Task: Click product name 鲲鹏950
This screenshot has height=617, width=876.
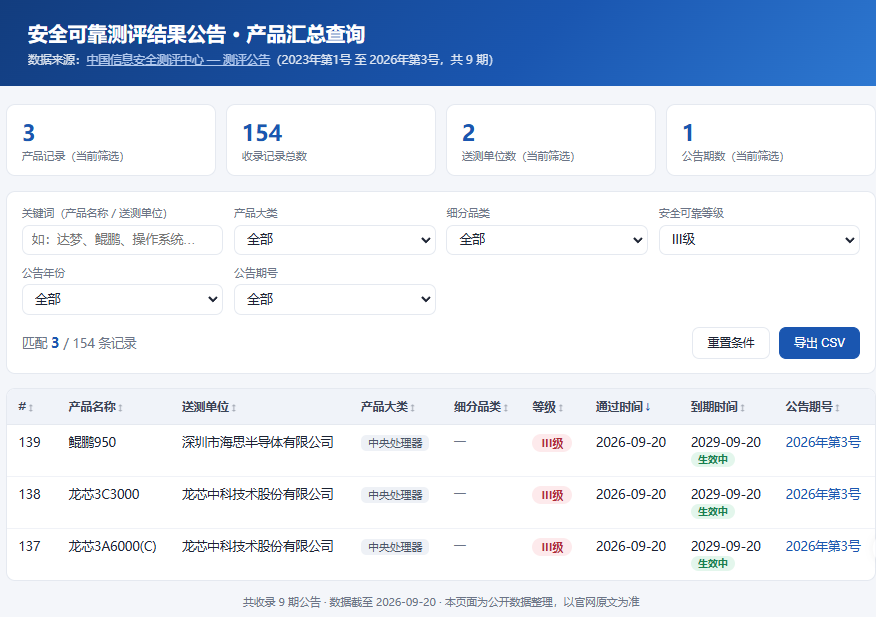Action: (92, 442)
